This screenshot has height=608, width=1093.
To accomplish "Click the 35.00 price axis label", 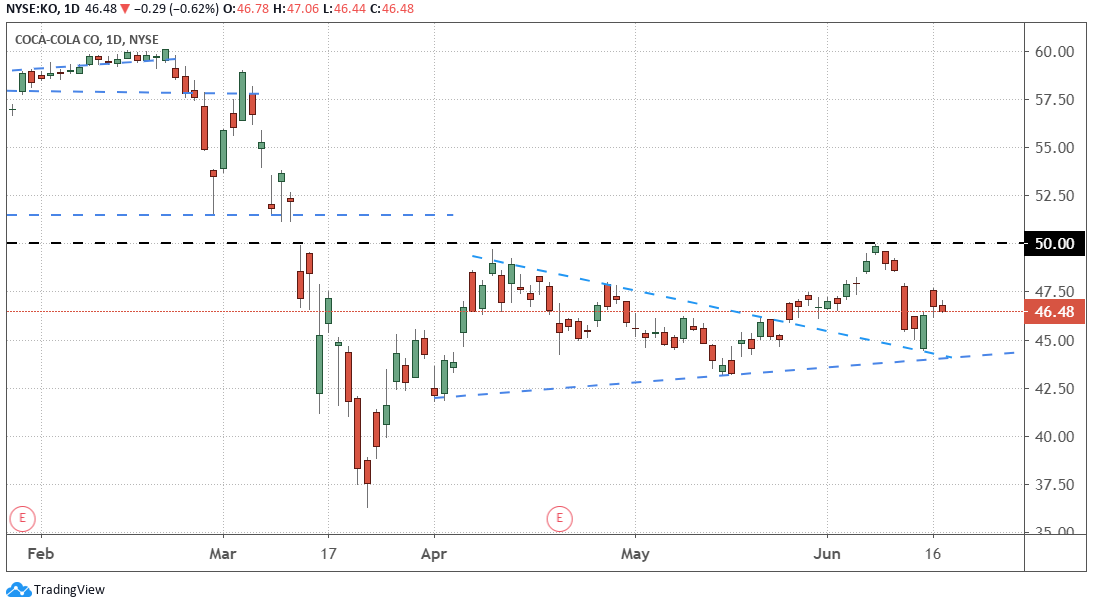I will point(1053,532).
